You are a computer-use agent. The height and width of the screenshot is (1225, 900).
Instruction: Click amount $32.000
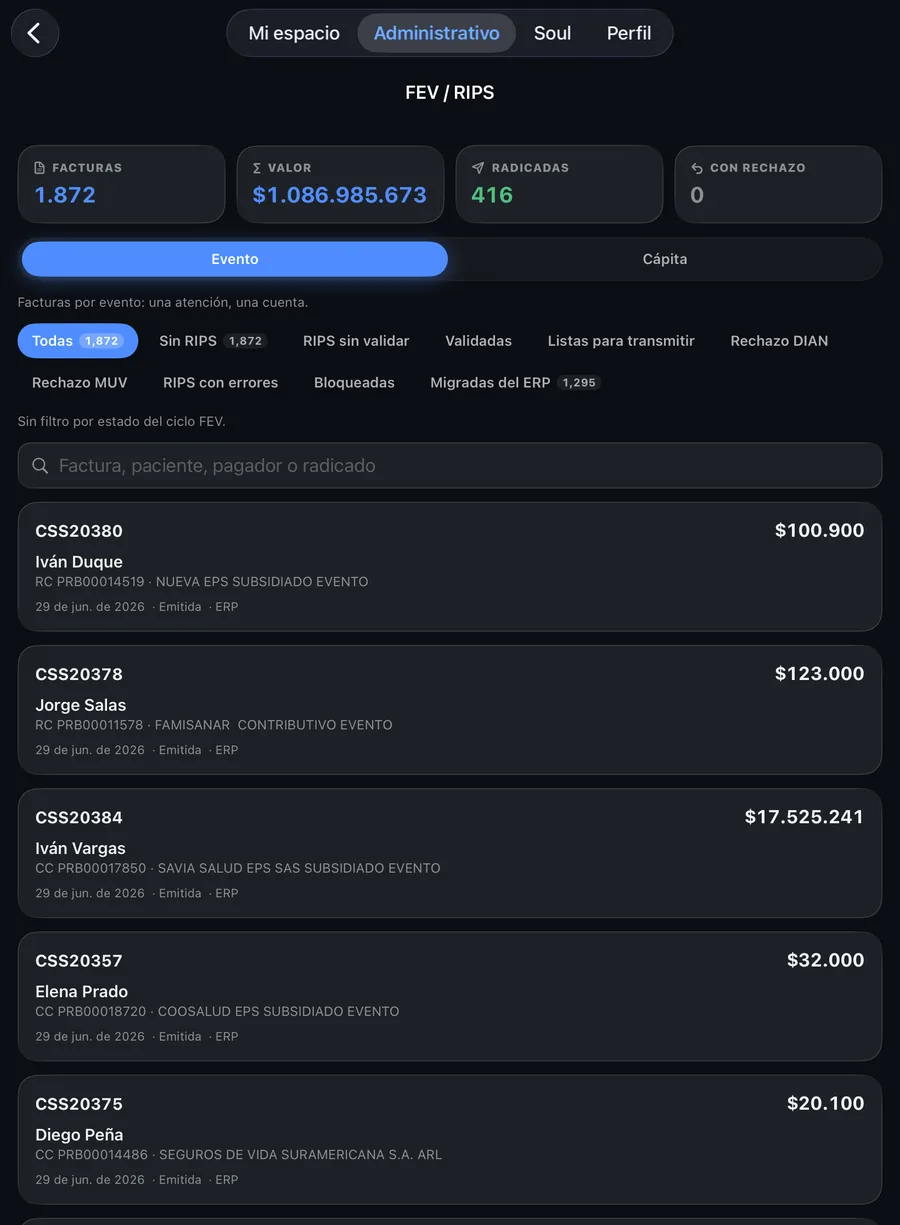click(x=825, y=960)
